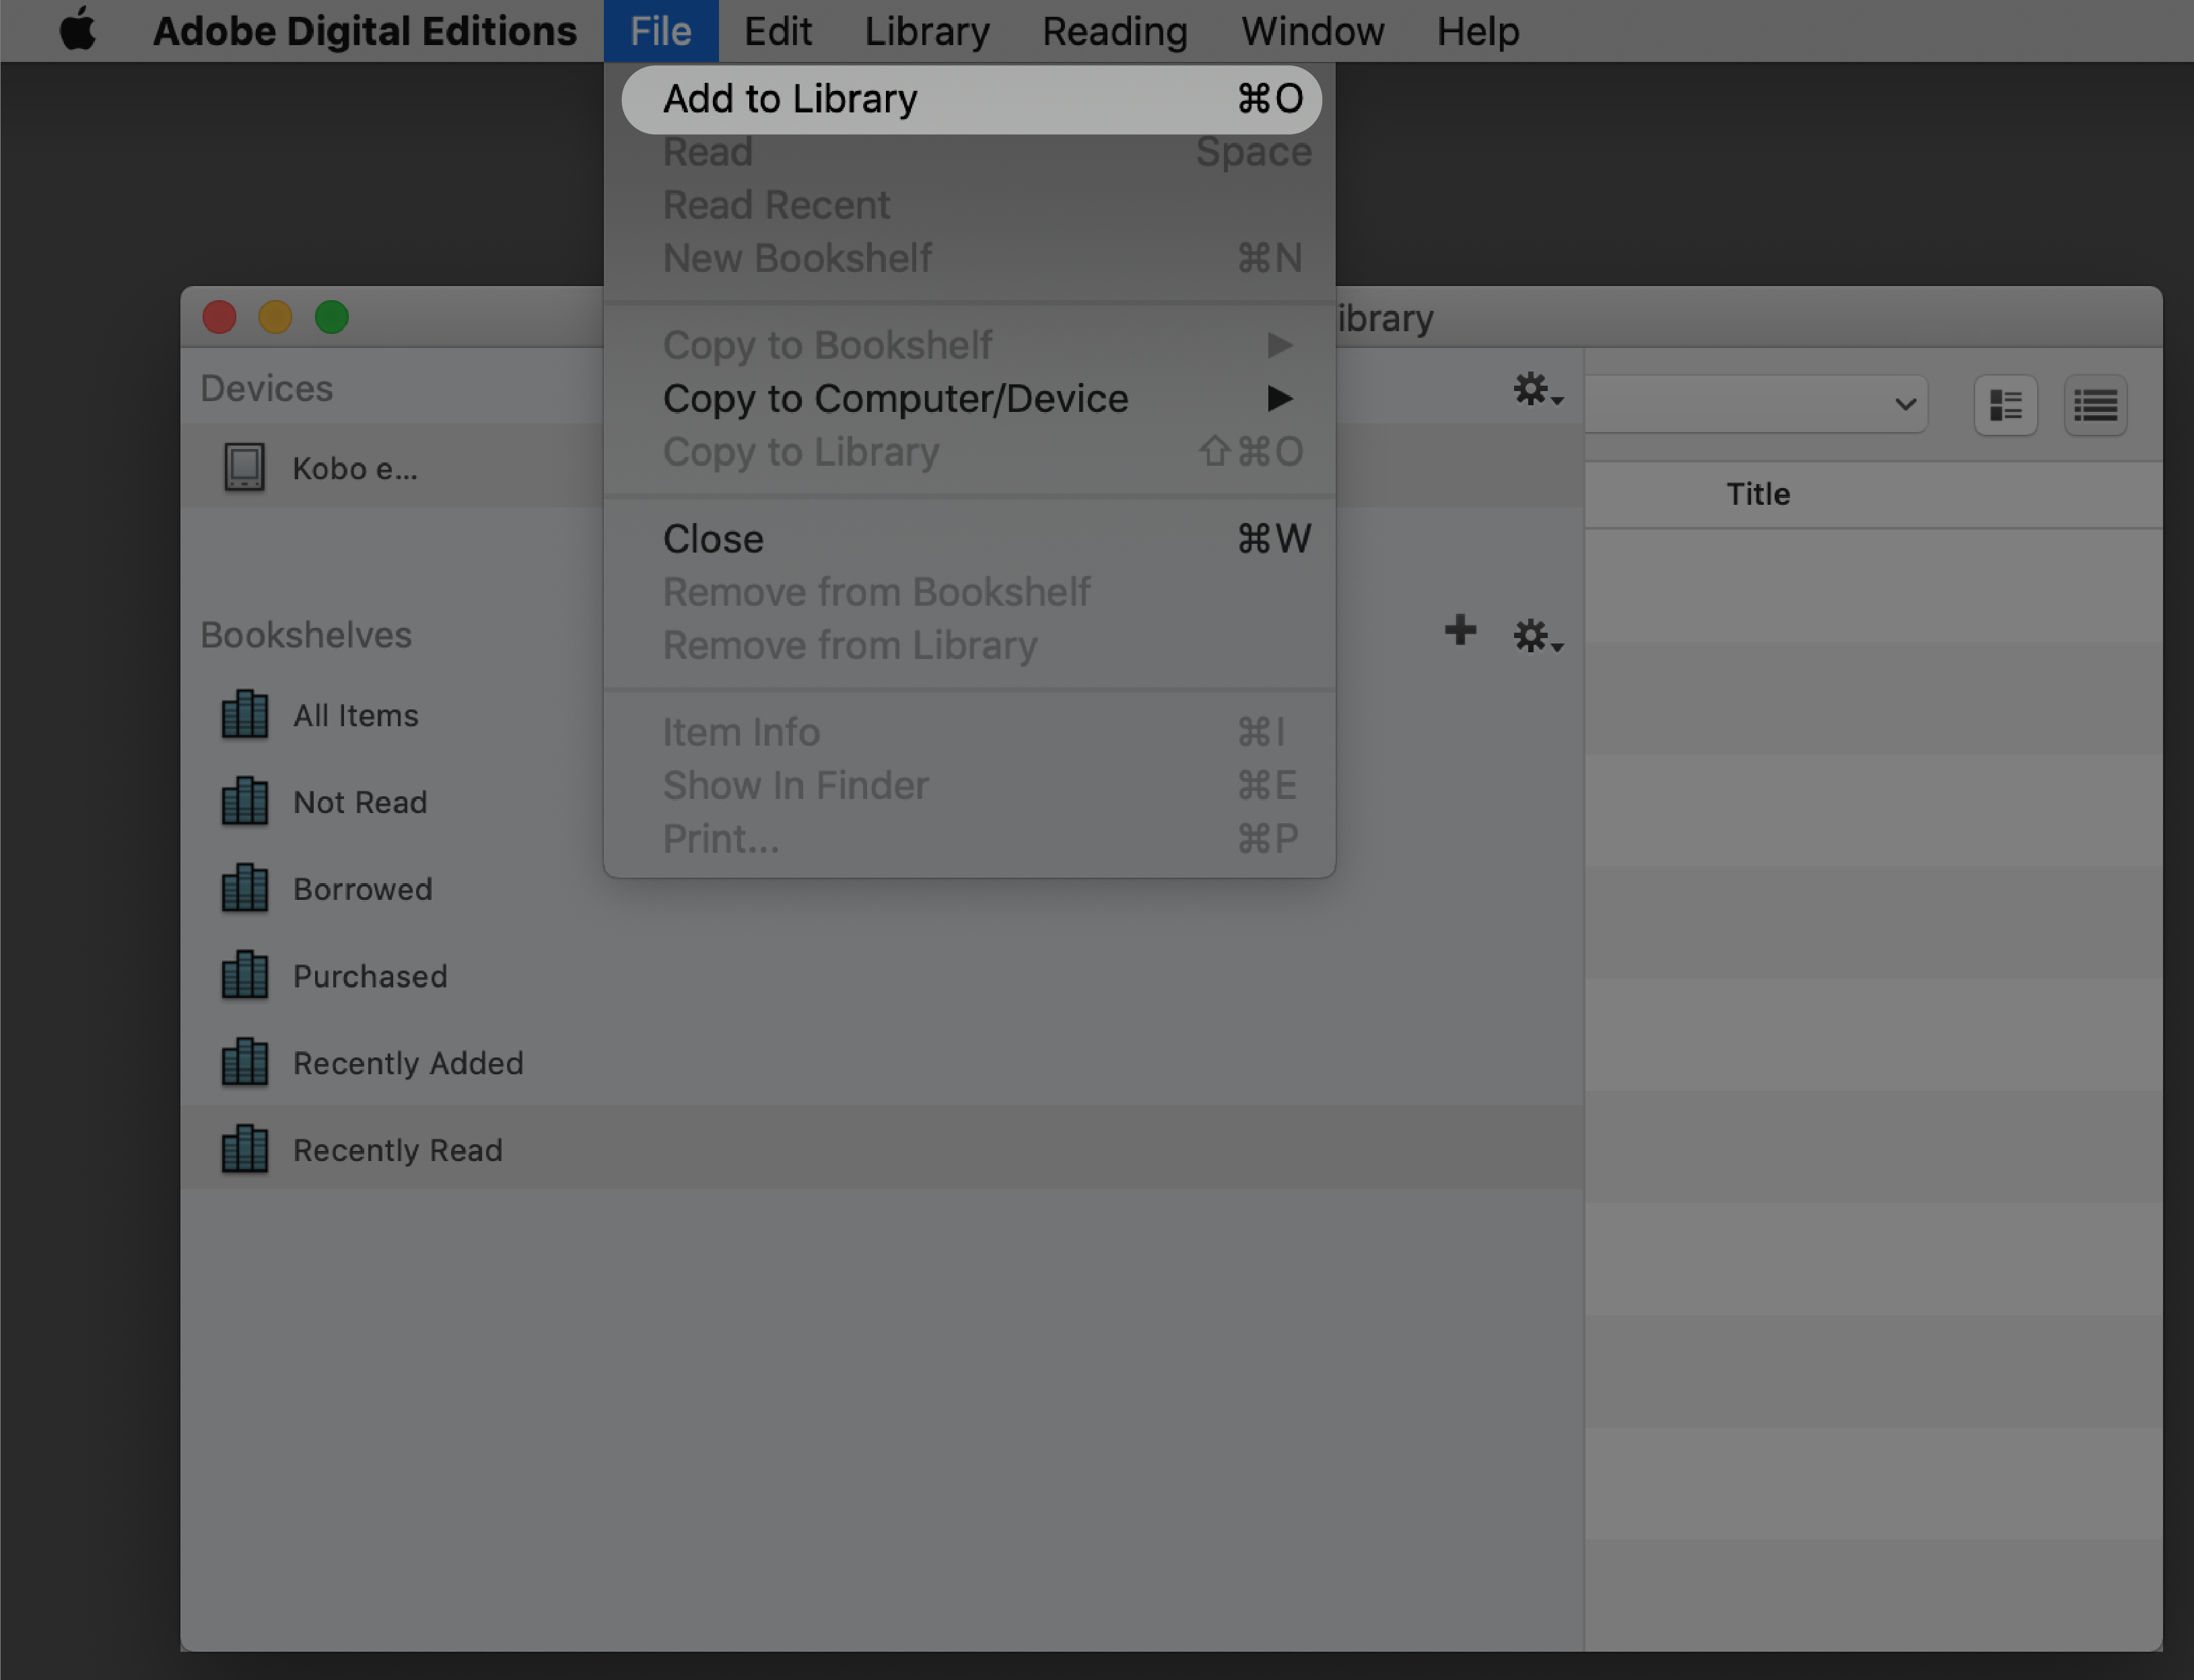
Task: Select the Not Read bookshelf icon
Action: click(245, 801)
